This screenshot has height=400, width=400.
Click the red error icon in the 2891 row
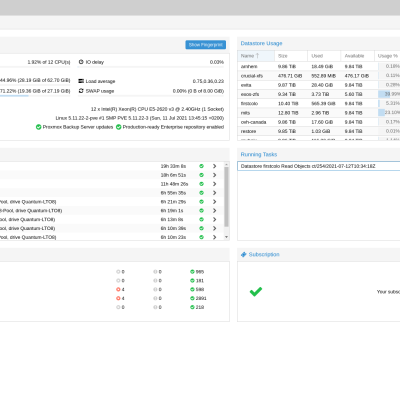pyautogui.click(x=118, y=298)
